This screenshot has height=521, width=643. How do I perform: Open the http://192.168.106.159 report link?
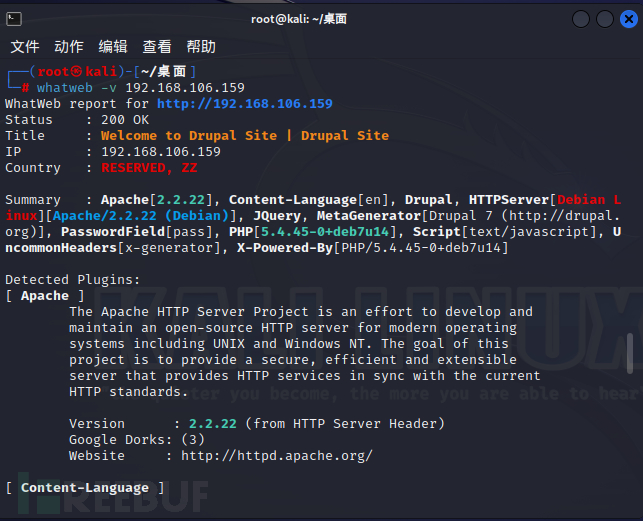[245, 103]
